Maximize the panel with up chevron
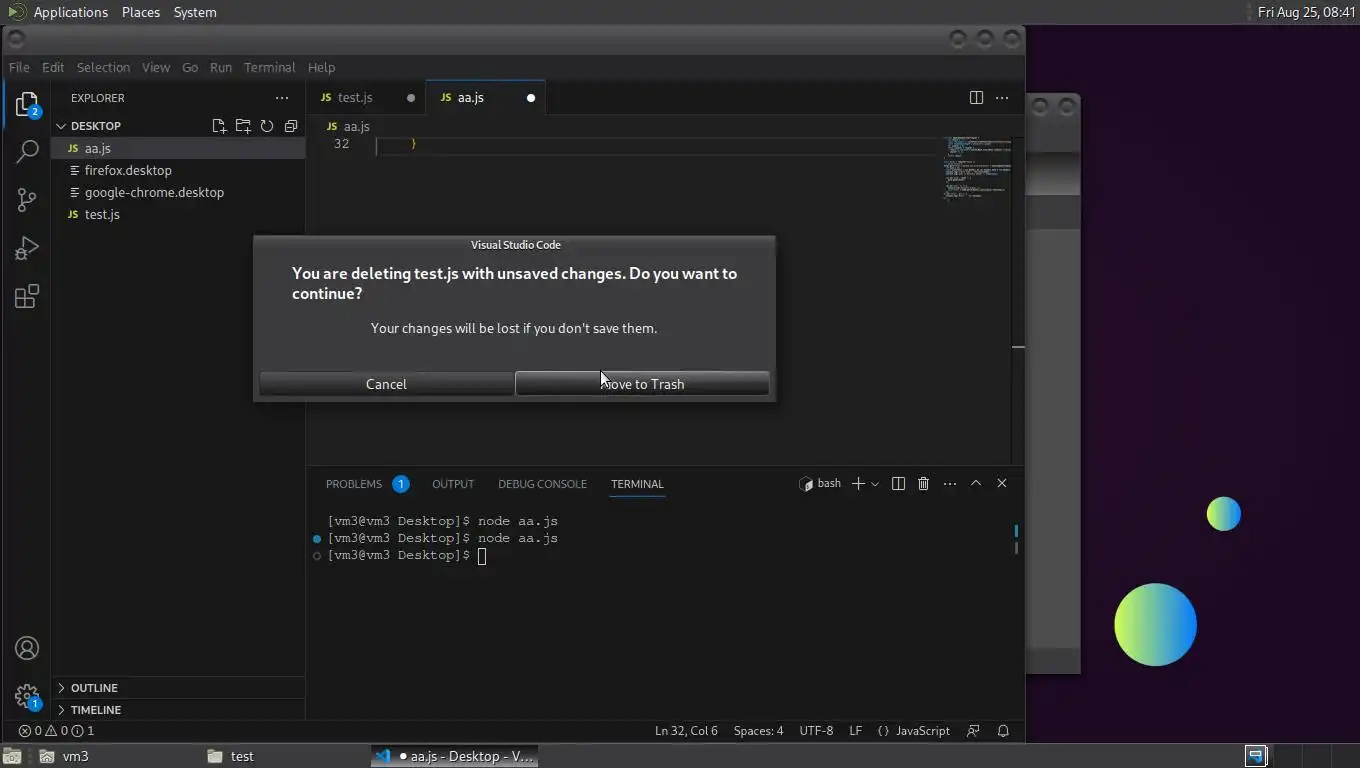Viewport: 1360px width, 768px height. 976,483
